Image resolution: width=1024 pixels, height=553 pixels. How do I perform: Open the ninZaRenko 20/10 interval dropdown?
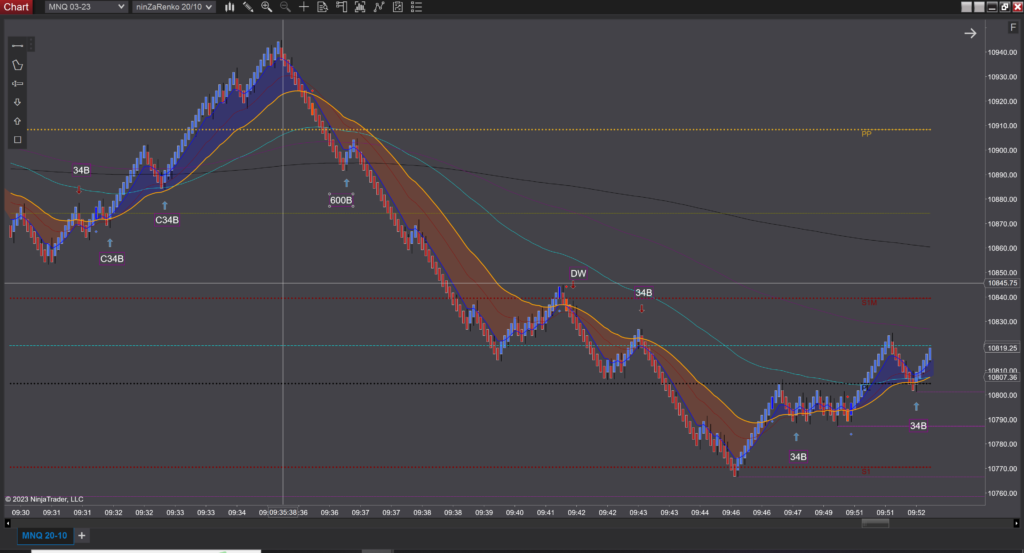[174, 7]
